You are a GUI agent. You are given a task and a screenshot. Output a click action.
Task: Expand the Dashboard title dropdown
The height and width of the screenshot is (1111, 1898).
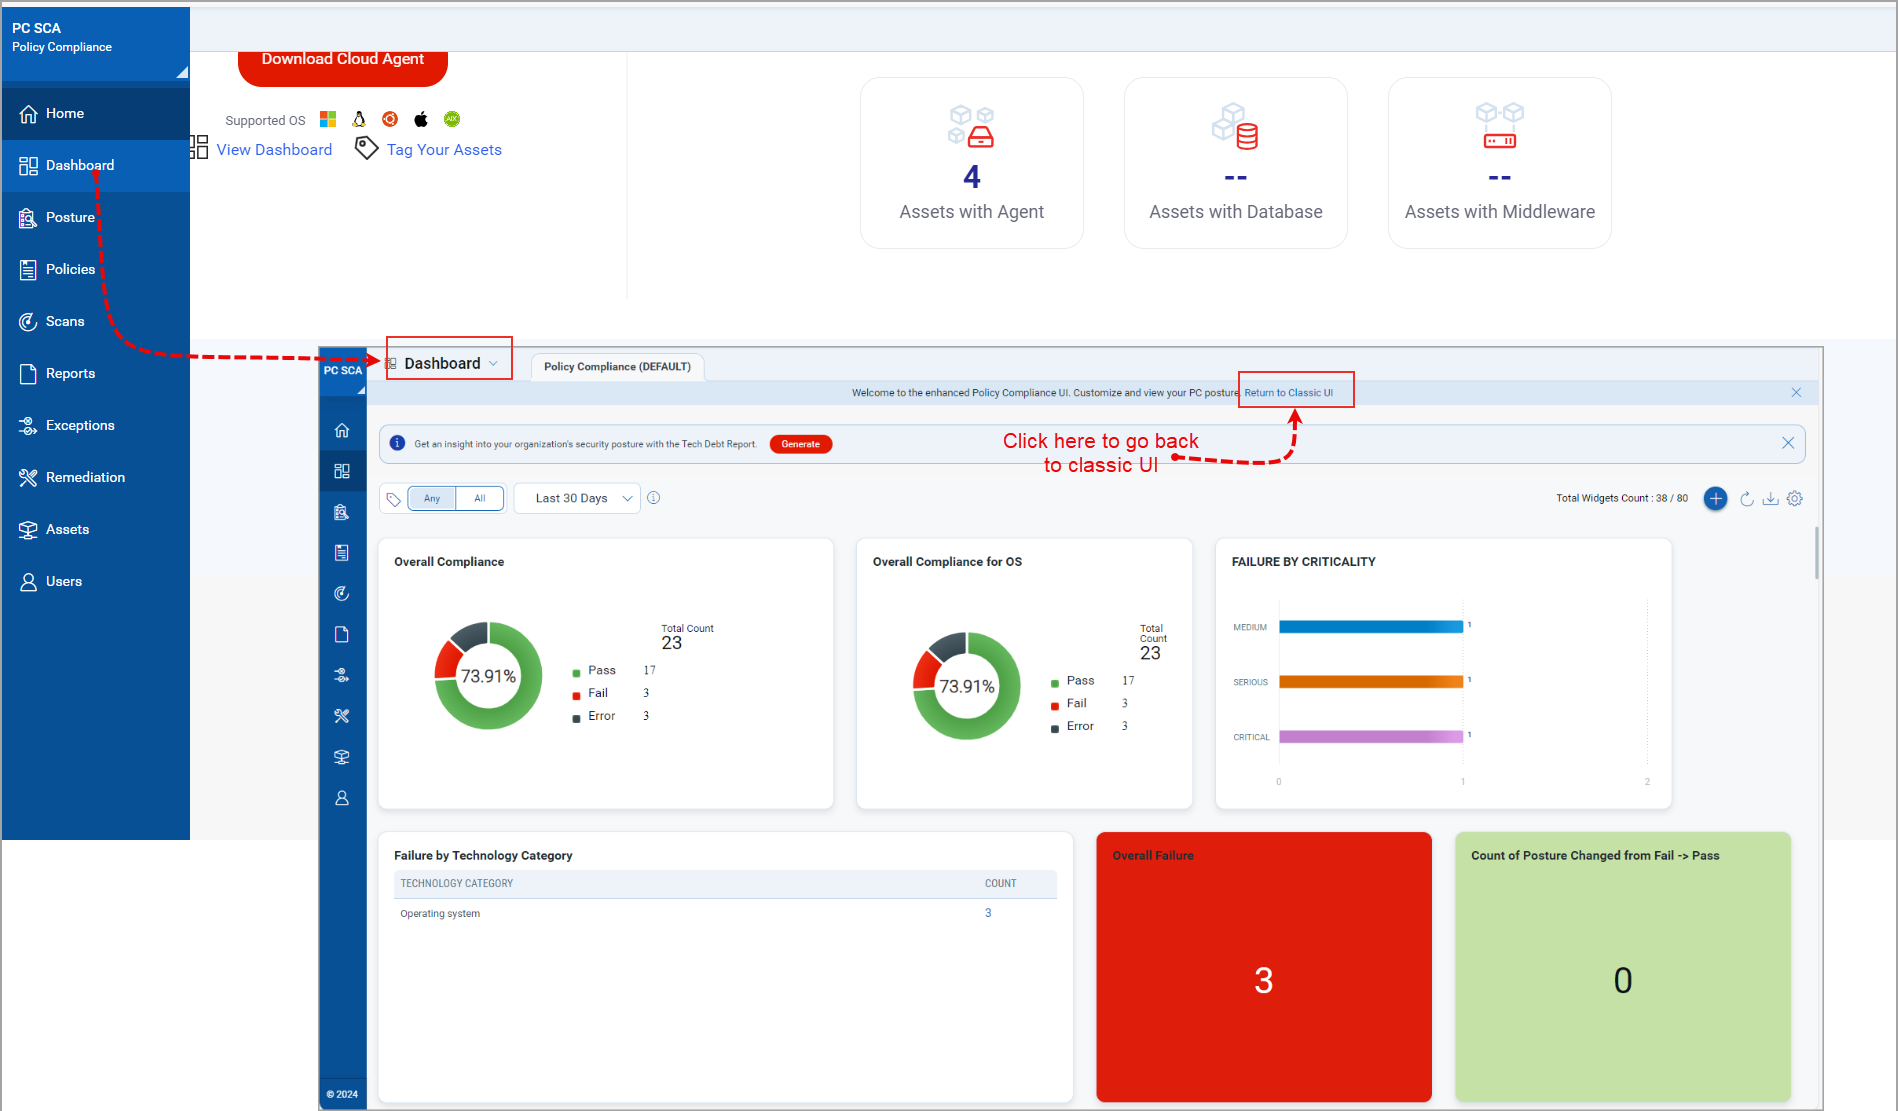click(x=495, y=363)
